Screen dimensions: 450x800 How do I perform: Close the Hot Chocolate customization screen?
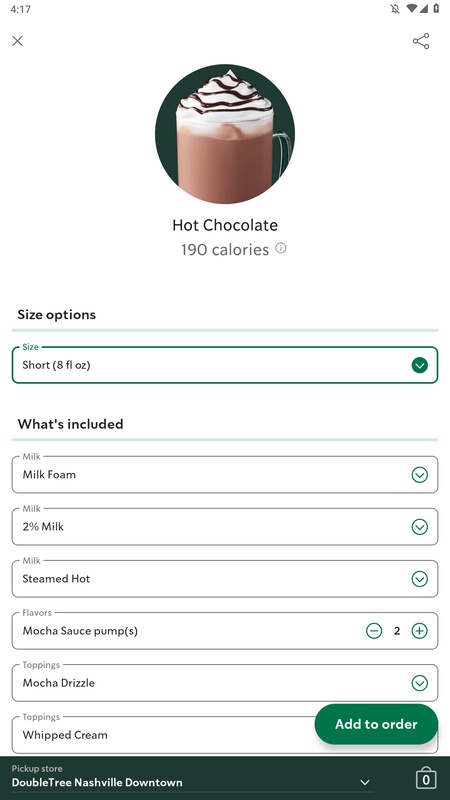click(x=17, y=41)
